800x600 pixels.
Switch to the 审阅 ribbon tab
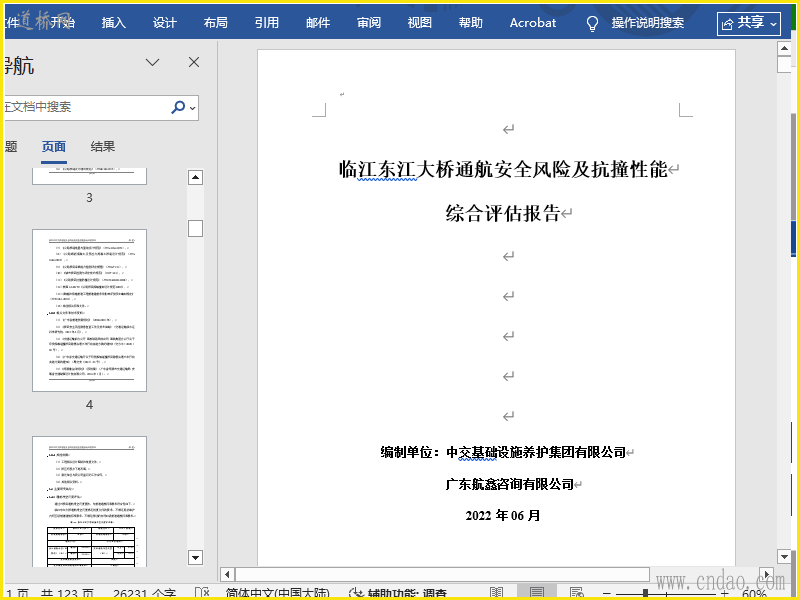368,22
